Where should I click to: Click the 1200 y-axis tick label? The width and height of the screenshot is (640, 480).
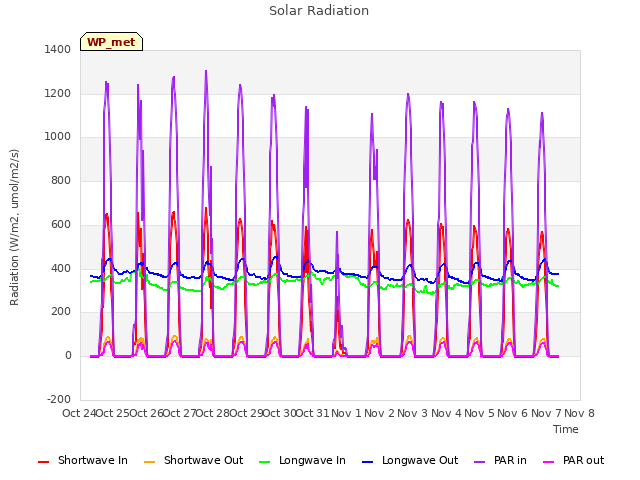point(58,93)
